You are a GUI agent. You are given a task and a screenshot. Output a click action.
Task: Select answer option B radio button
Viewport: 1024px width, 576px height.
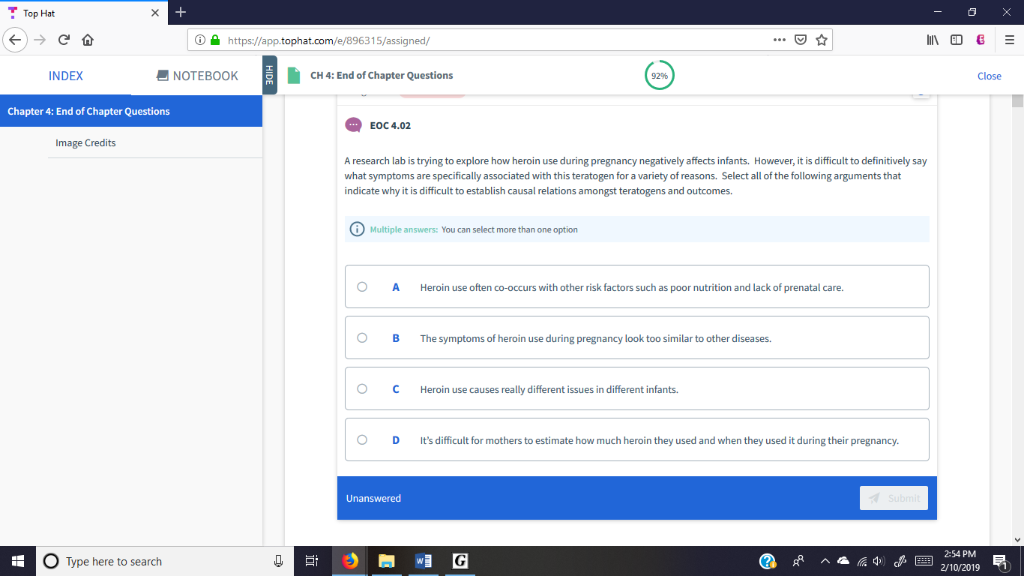coord(362,338)
